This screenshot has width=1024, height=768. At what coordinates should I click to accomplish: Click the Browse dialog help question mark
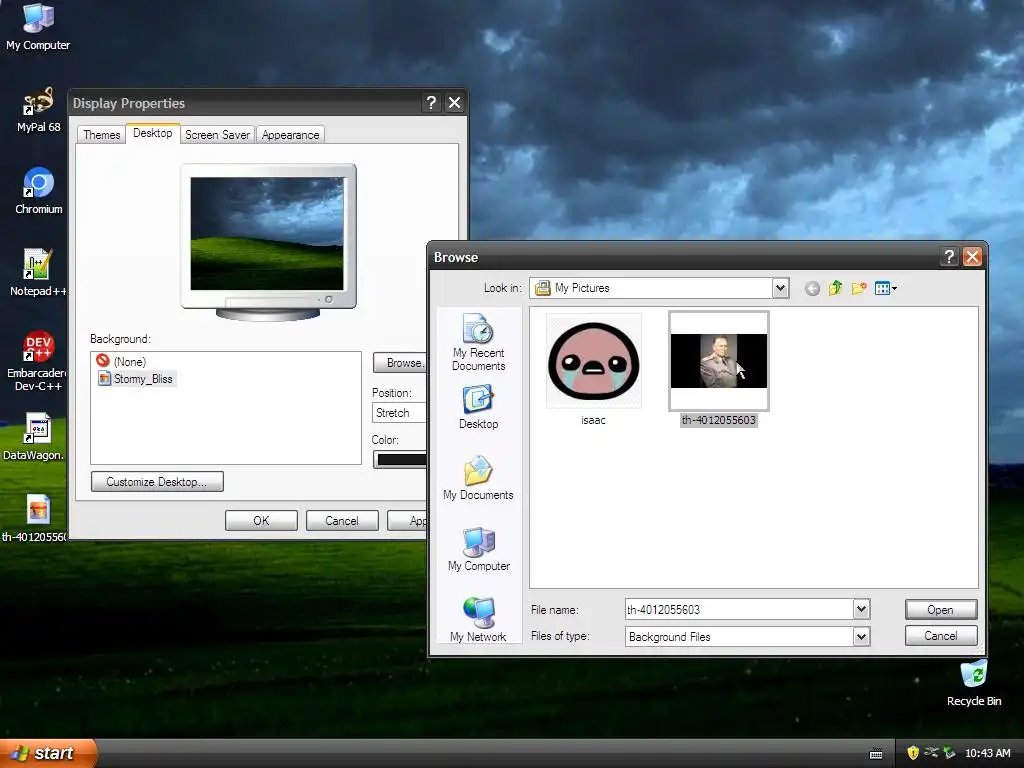click(950, 257)
